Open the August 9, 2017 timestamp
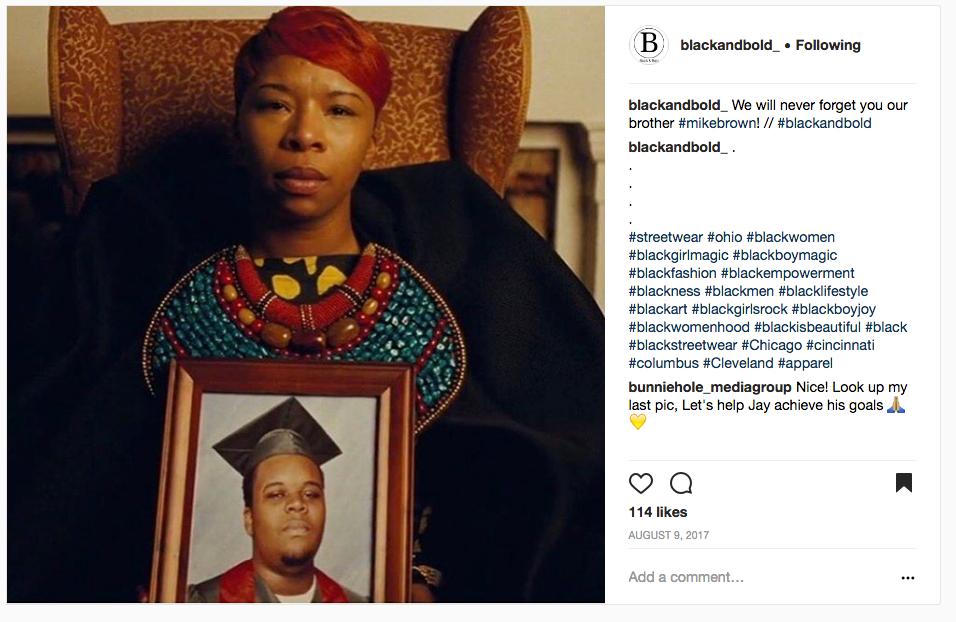Image resolution: width=956 pixels, height=622 pixels. (x=669, y=535)
